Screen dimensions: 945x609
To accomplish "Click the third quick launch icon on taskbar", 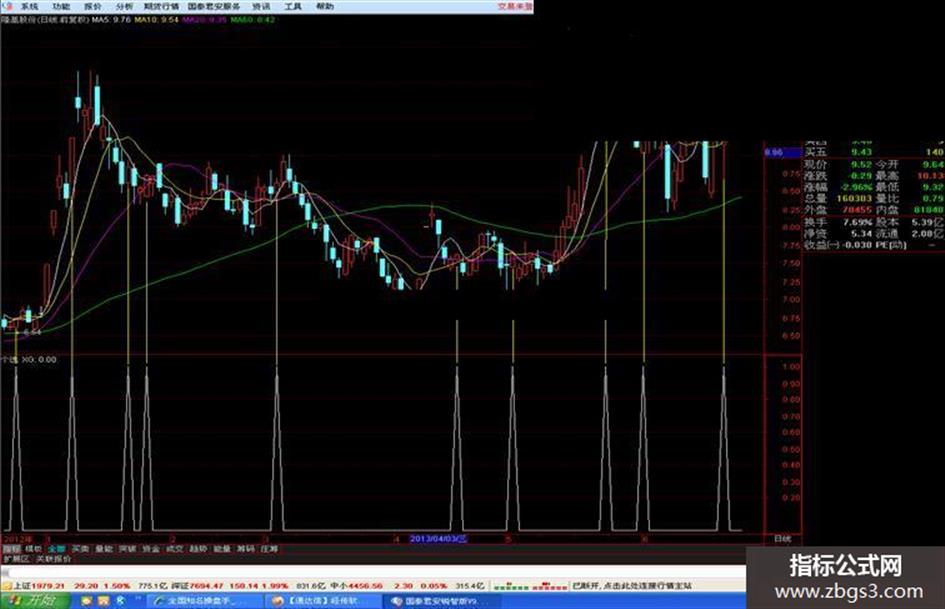I will pyautogui.click(x=121, y=601).
